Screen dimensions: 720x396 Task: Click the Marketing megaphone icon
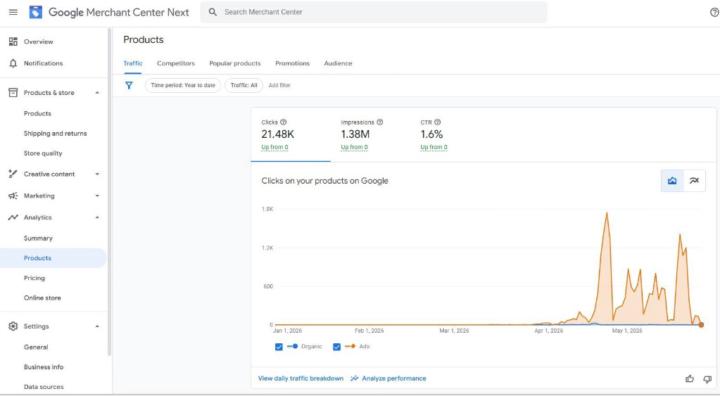pos(13,196)
